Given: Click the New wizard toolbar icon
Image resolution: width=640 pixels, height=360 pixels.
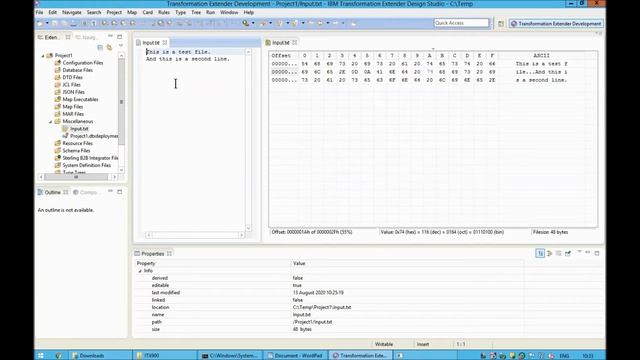Looking at the screenshot, I should pyautogui.click(x=40, y=23).
